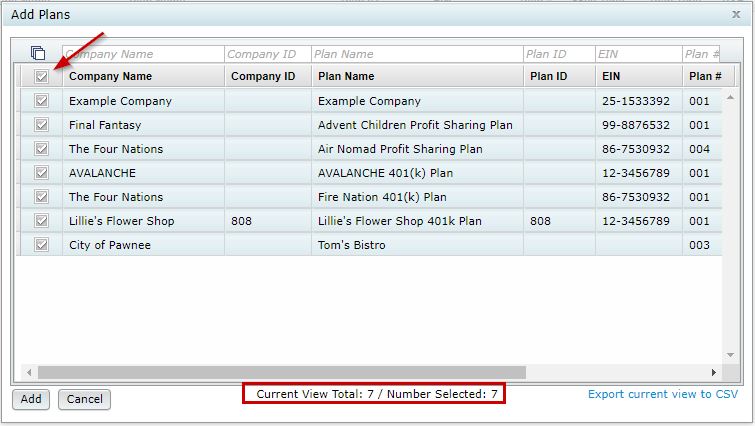Click the vertical scrollbar up arrow

pos(730,97)
